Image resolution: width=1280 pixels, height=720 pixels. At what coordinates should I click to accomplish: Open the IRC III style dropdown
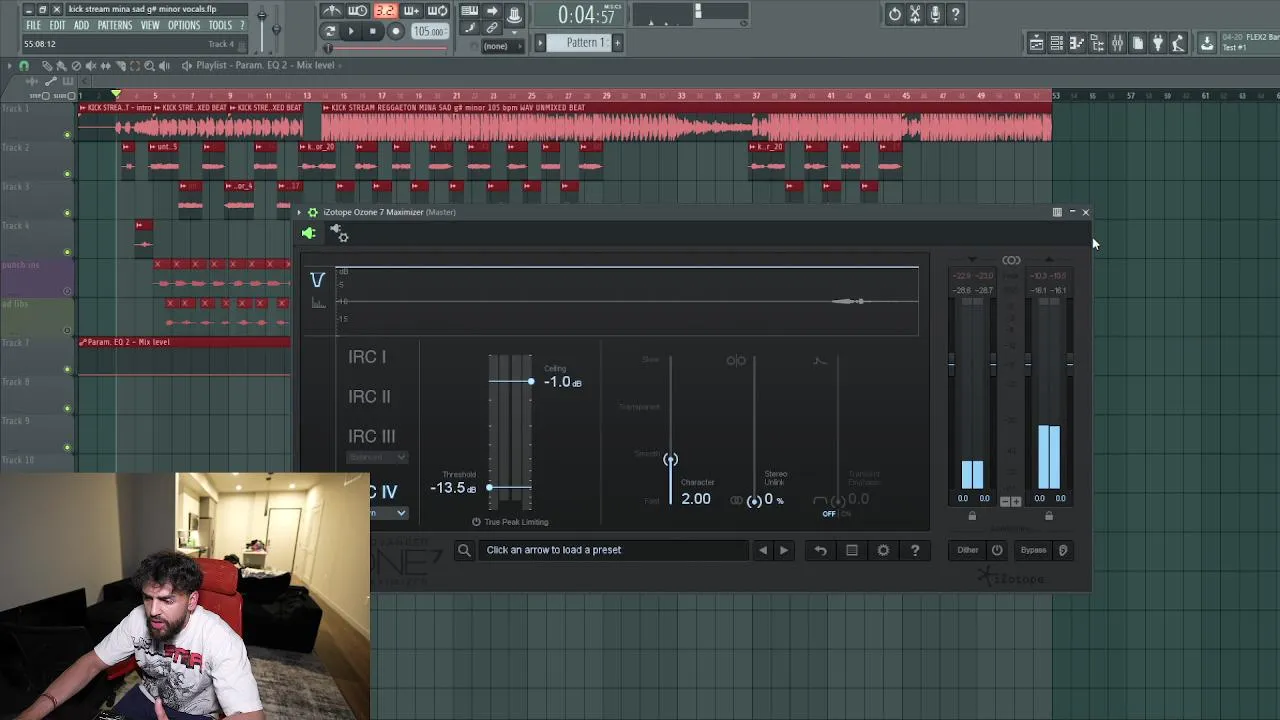click(377, 457)
